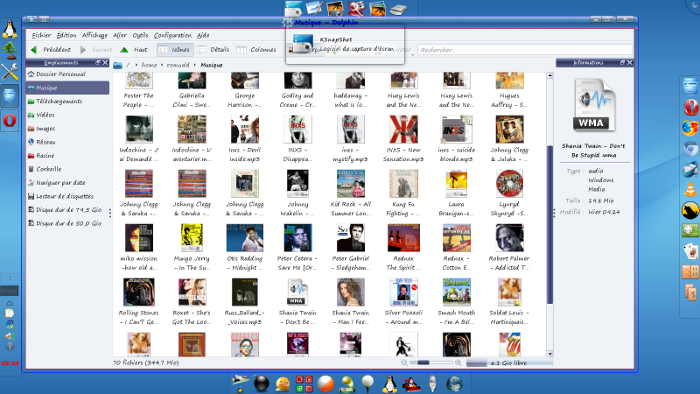Click the Tux penguin in left panel
Image resolution: width=700 pixels, height=394 pixels.
point(9,29)
